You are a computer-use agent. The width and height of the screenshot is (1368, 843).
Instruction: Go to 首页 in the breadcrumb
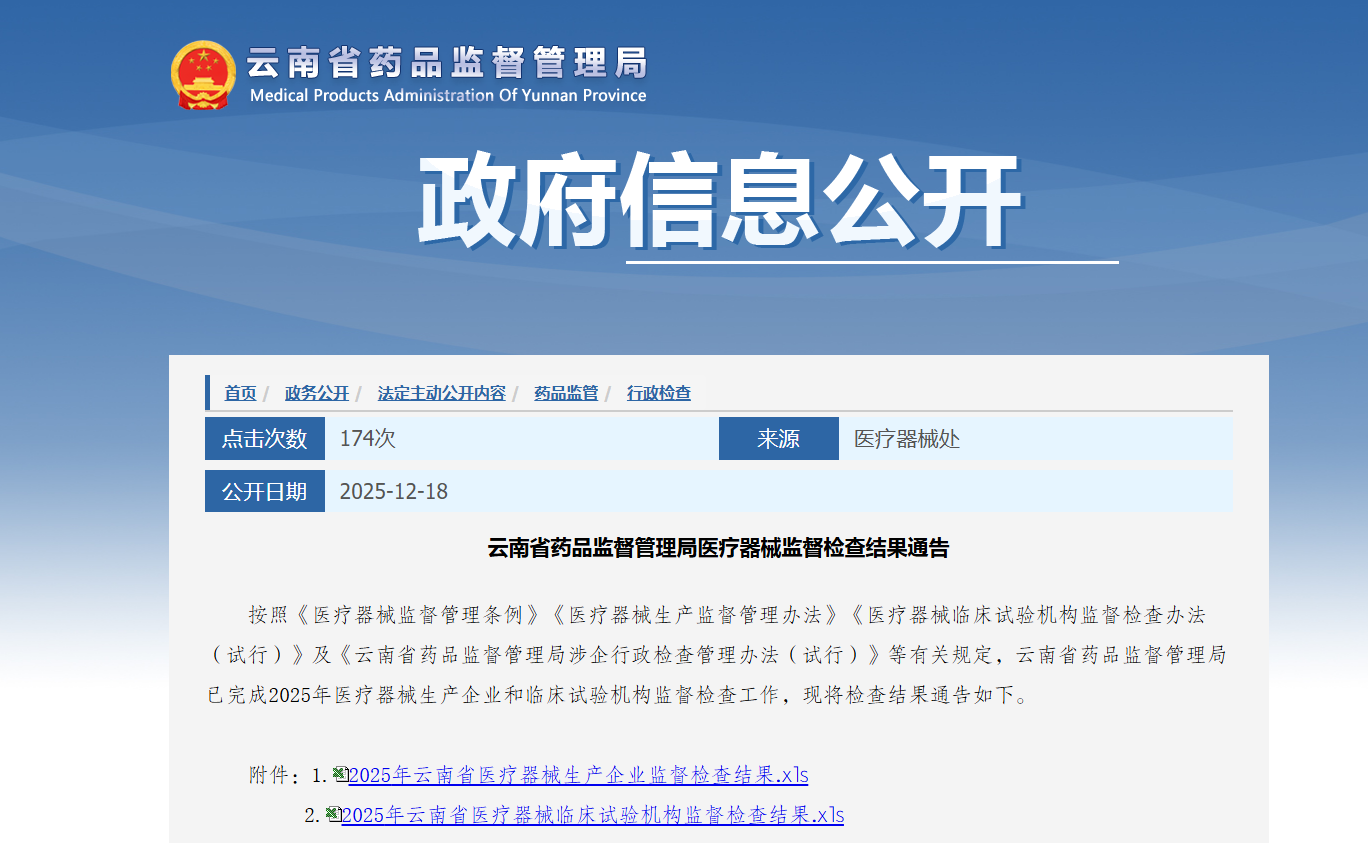(240, 393)
